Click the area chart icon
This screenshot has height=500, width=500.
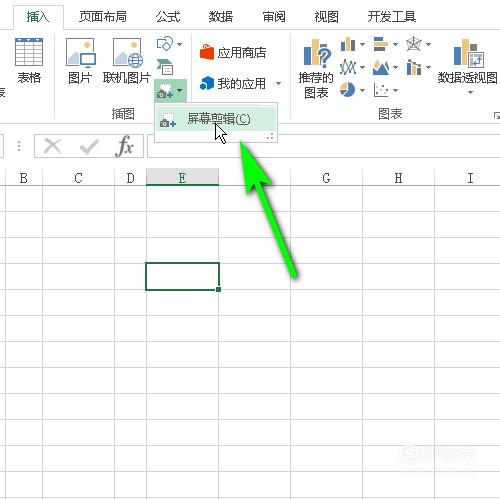pyautogui.click(x=381, y=67)
